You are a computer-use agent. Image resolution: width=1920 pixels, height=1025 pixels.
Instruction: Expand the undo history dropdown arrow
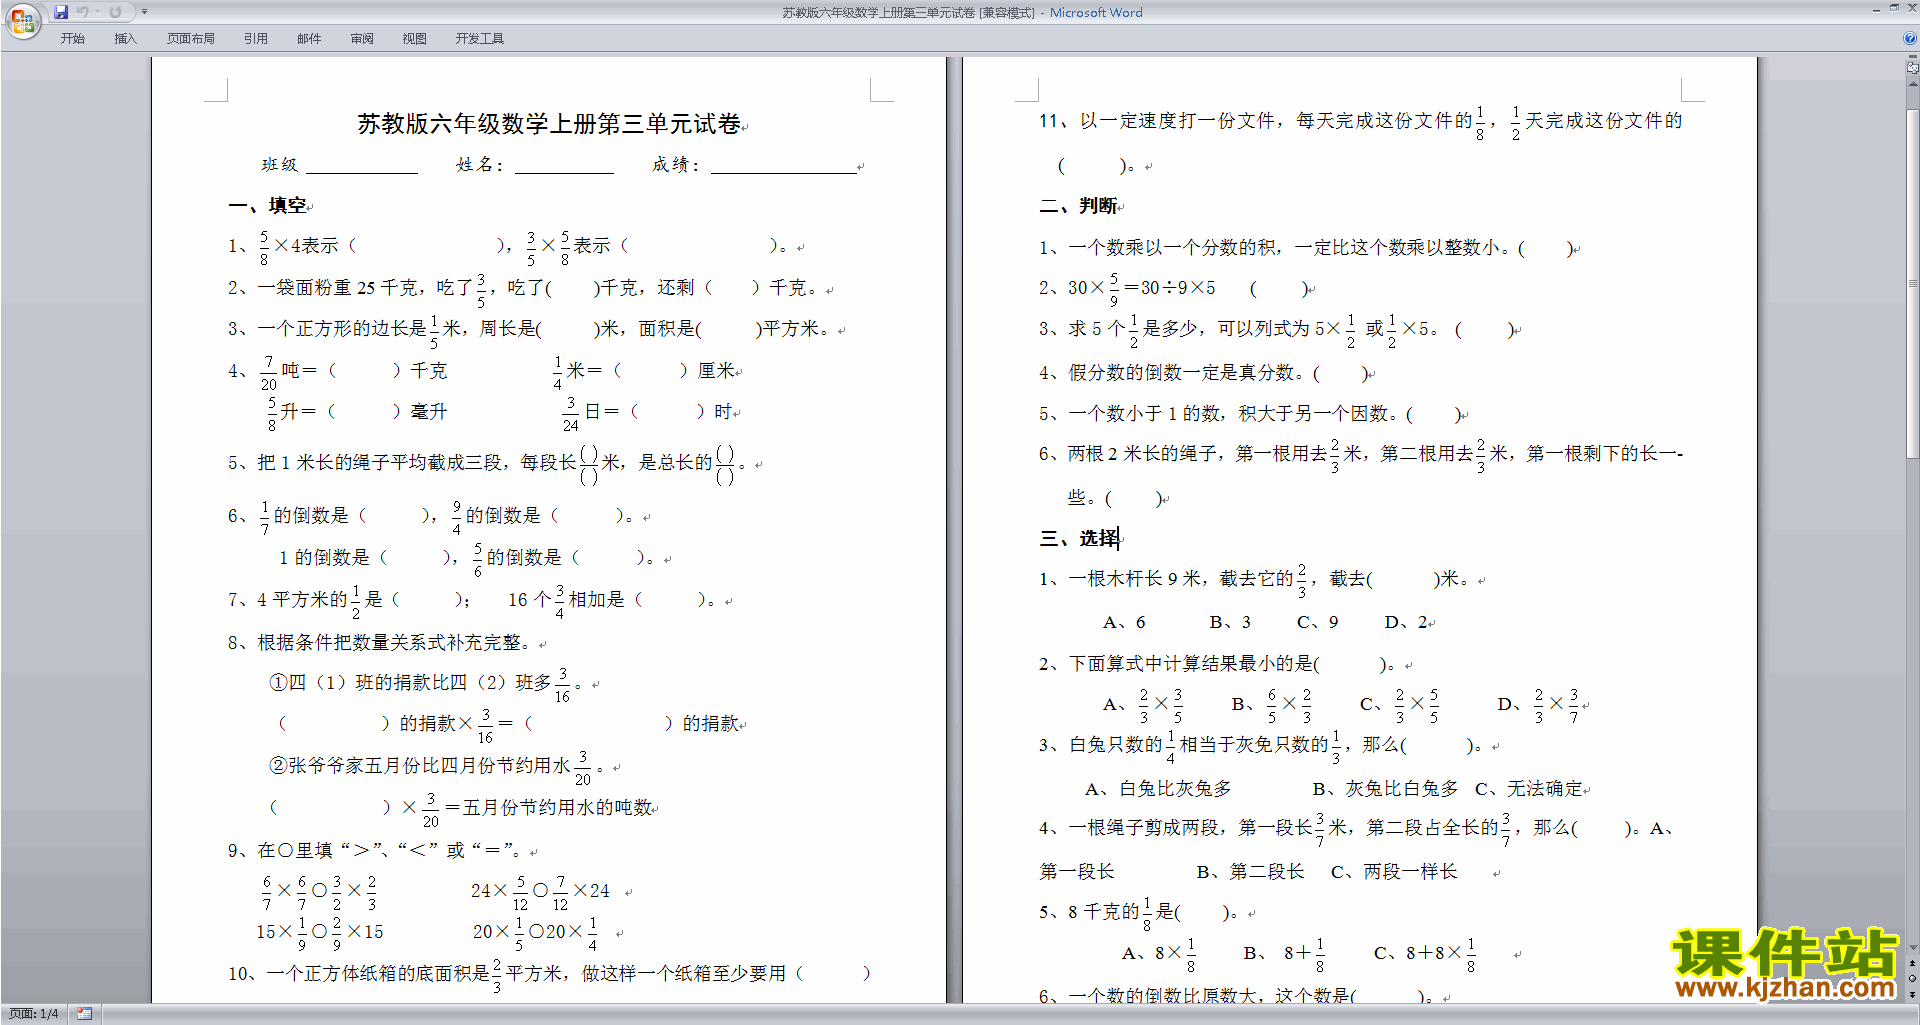point(97,12)
